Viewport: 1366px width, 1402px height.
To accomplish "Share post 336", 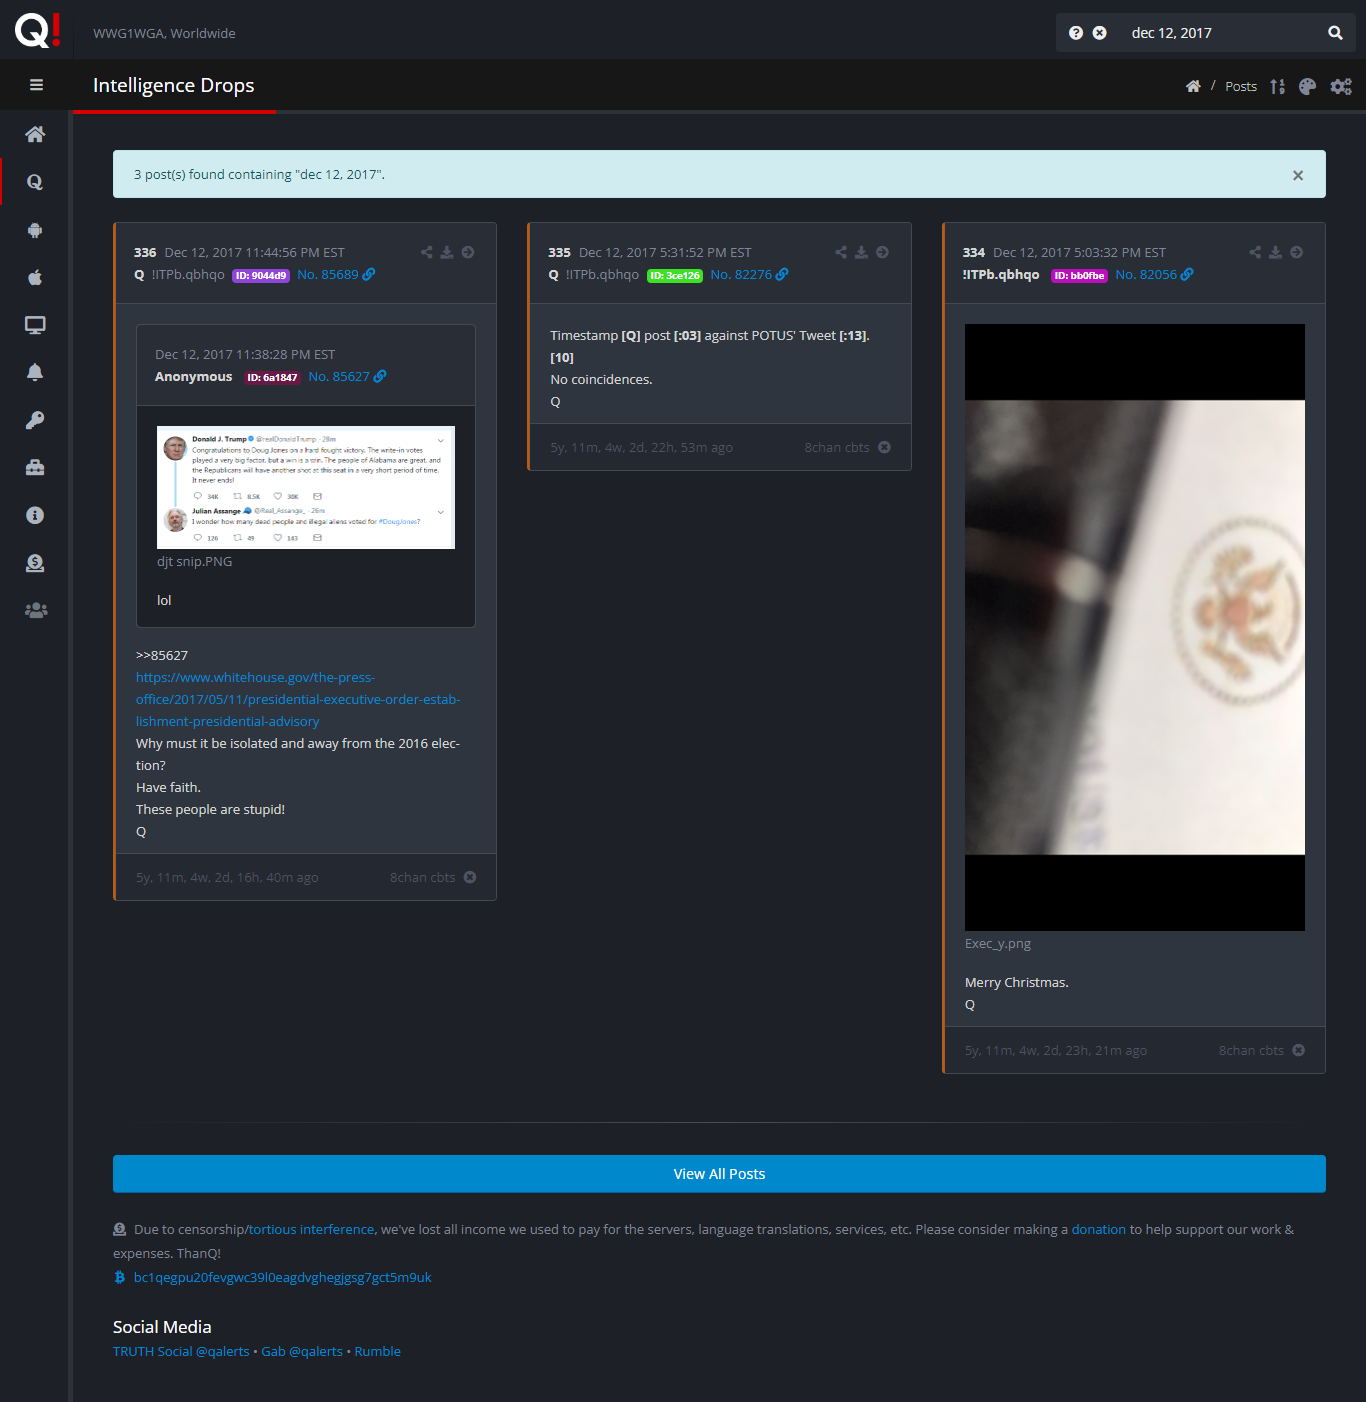I will click(x=427, y=252).
